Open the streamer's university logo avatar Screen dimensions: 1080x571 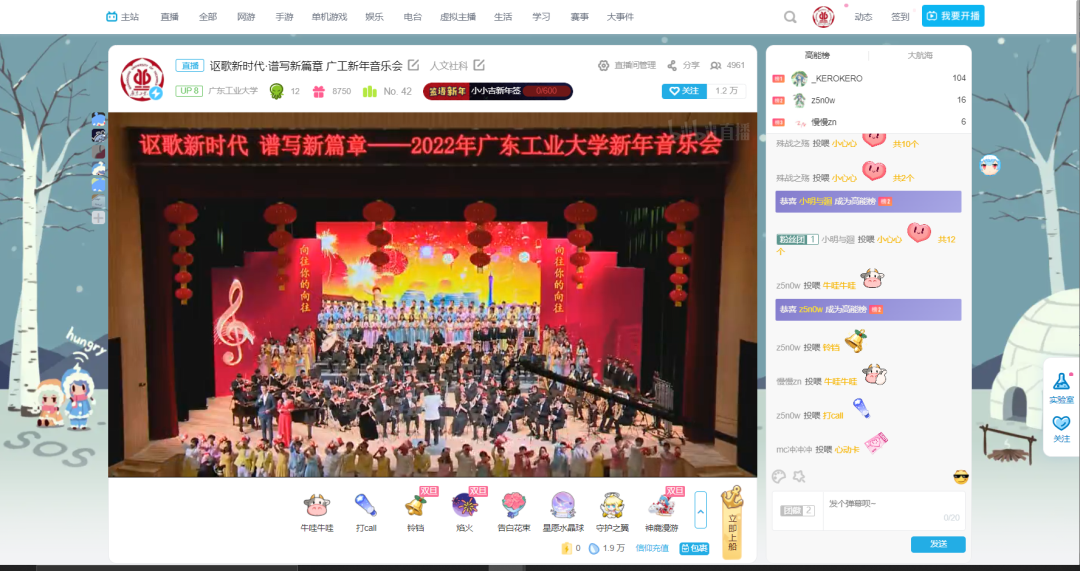[142, 79]
